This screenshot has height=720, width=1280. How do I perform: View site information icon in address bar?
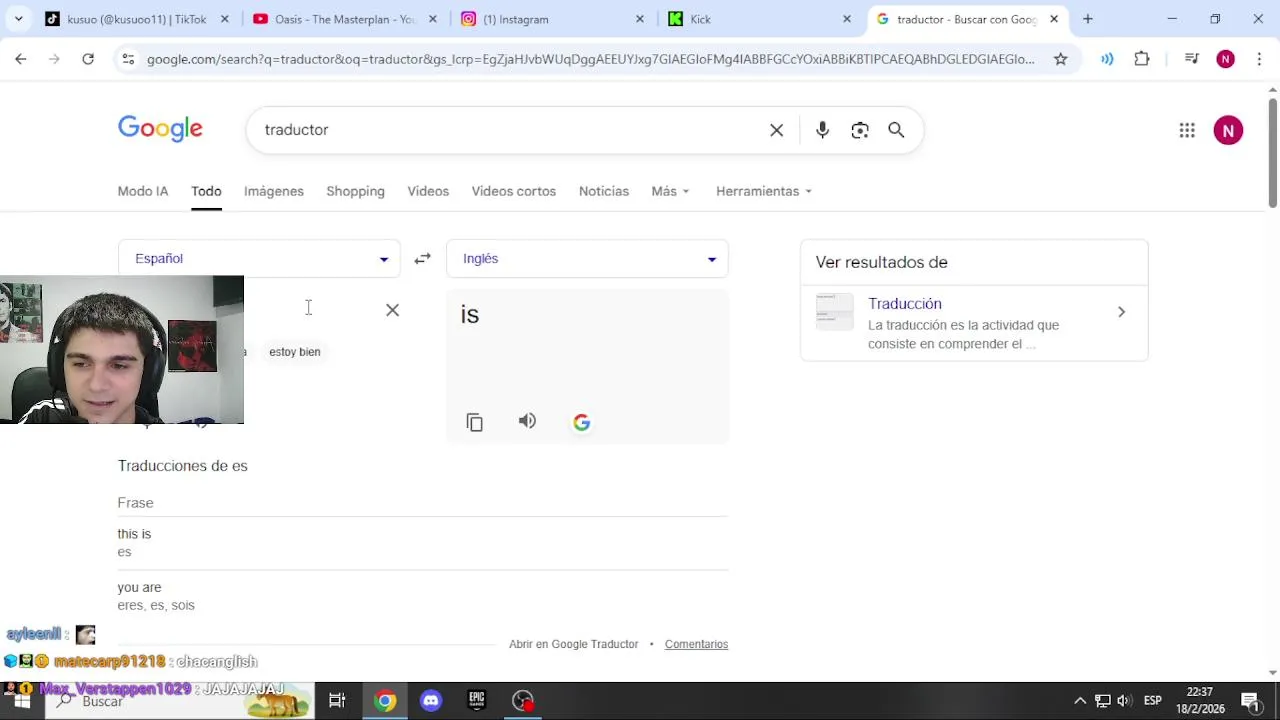pyautogui.click(x=128, y=59)
